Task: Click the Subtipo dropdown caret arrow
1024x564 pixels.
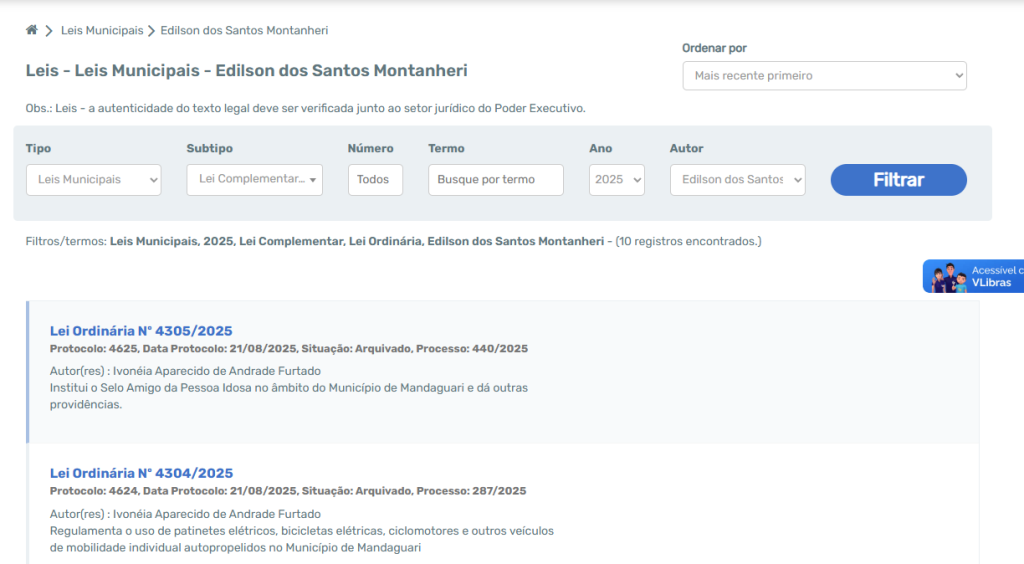Action: (x=314, y=180)
